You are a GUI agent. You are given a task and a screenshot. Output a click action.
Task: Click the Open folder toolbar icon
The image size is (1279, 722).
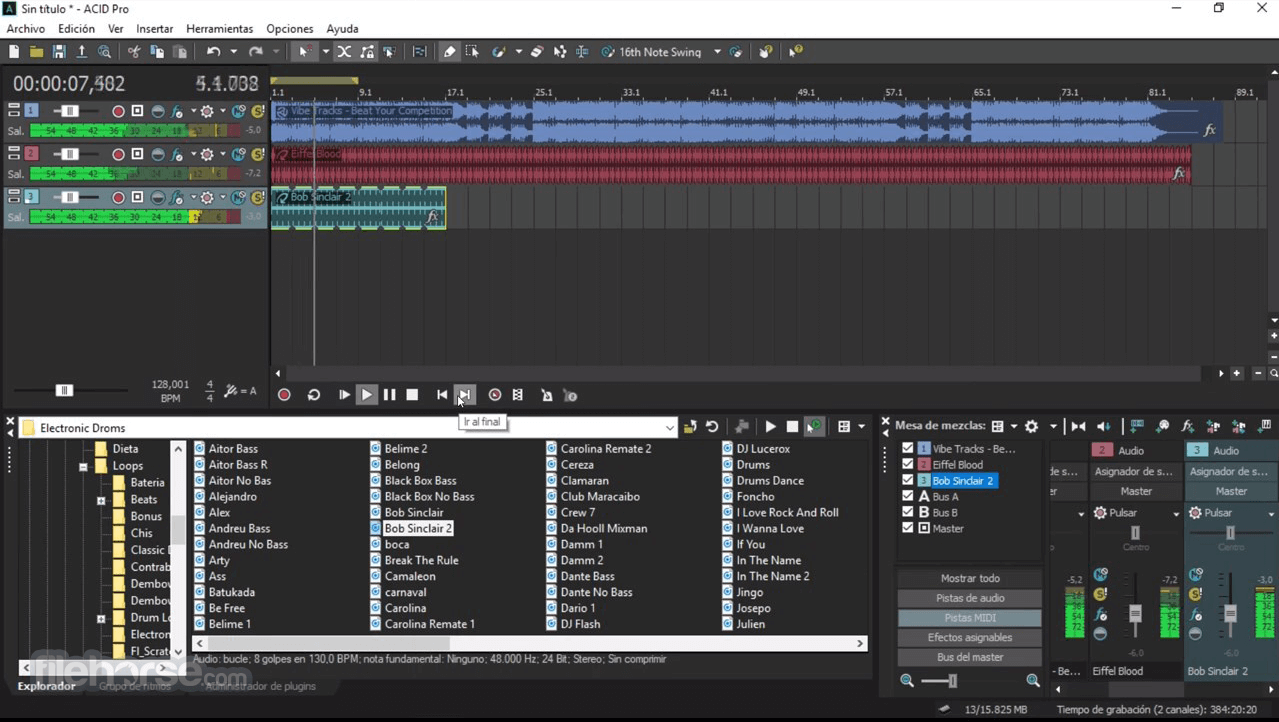click(x=36, y=52)
